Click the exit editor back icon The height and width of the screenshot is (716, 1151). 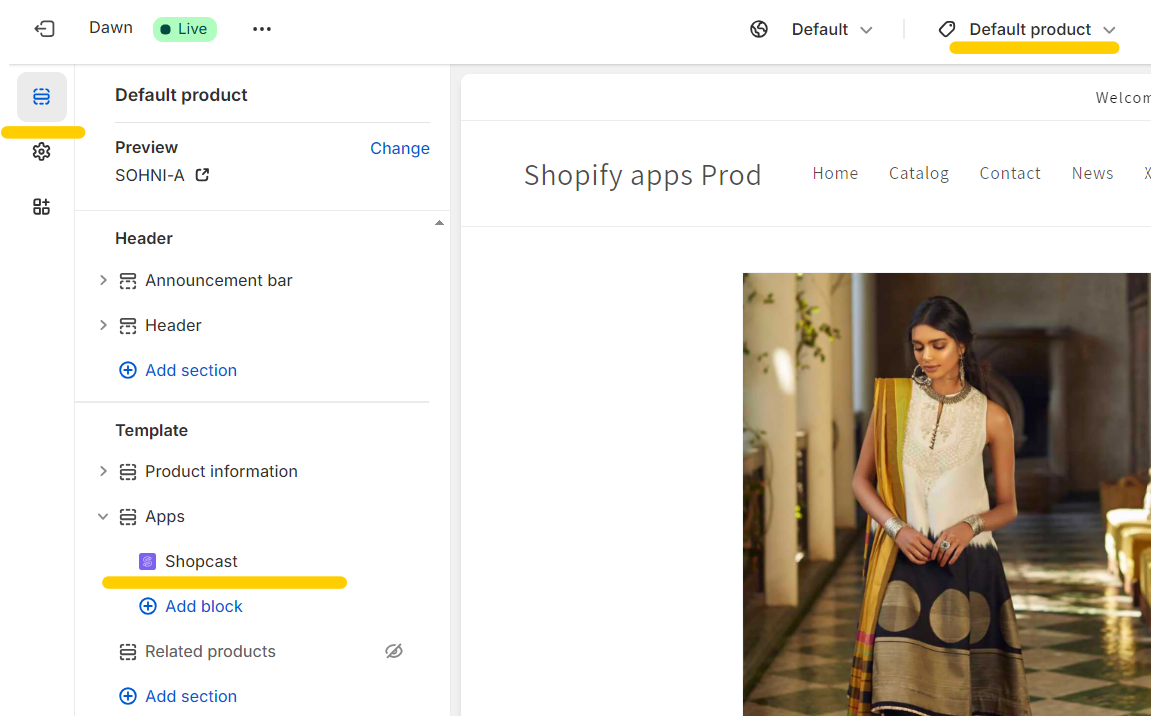point(44,29)
